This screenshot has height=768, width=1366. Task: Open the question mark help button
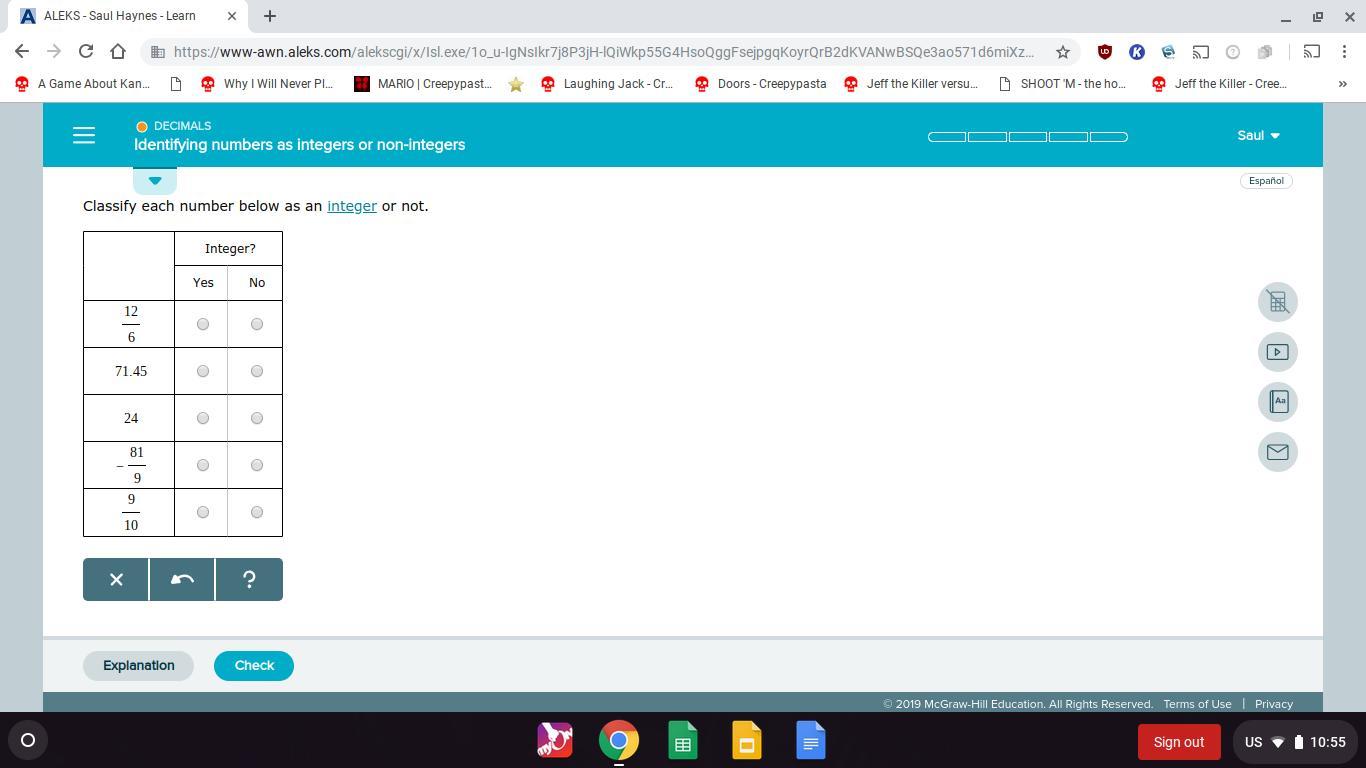(x=249, y=580)
